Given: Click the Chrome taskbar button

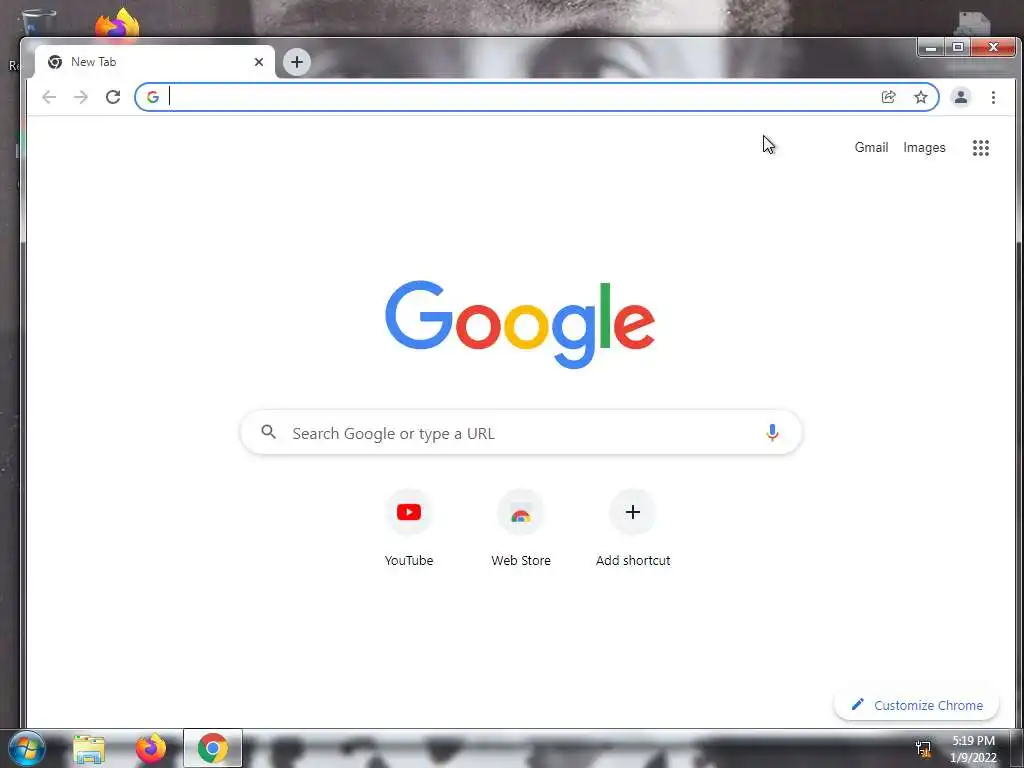Looking at the screenshot, I should pyautogui.click(x=213, y=748).
